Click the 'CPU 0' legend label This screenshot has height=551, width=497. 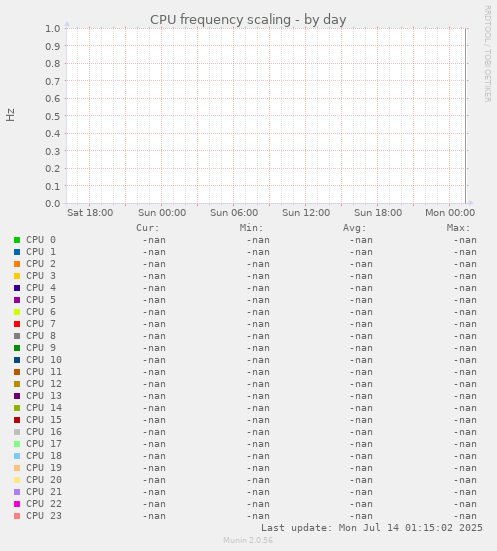(41, 240)
